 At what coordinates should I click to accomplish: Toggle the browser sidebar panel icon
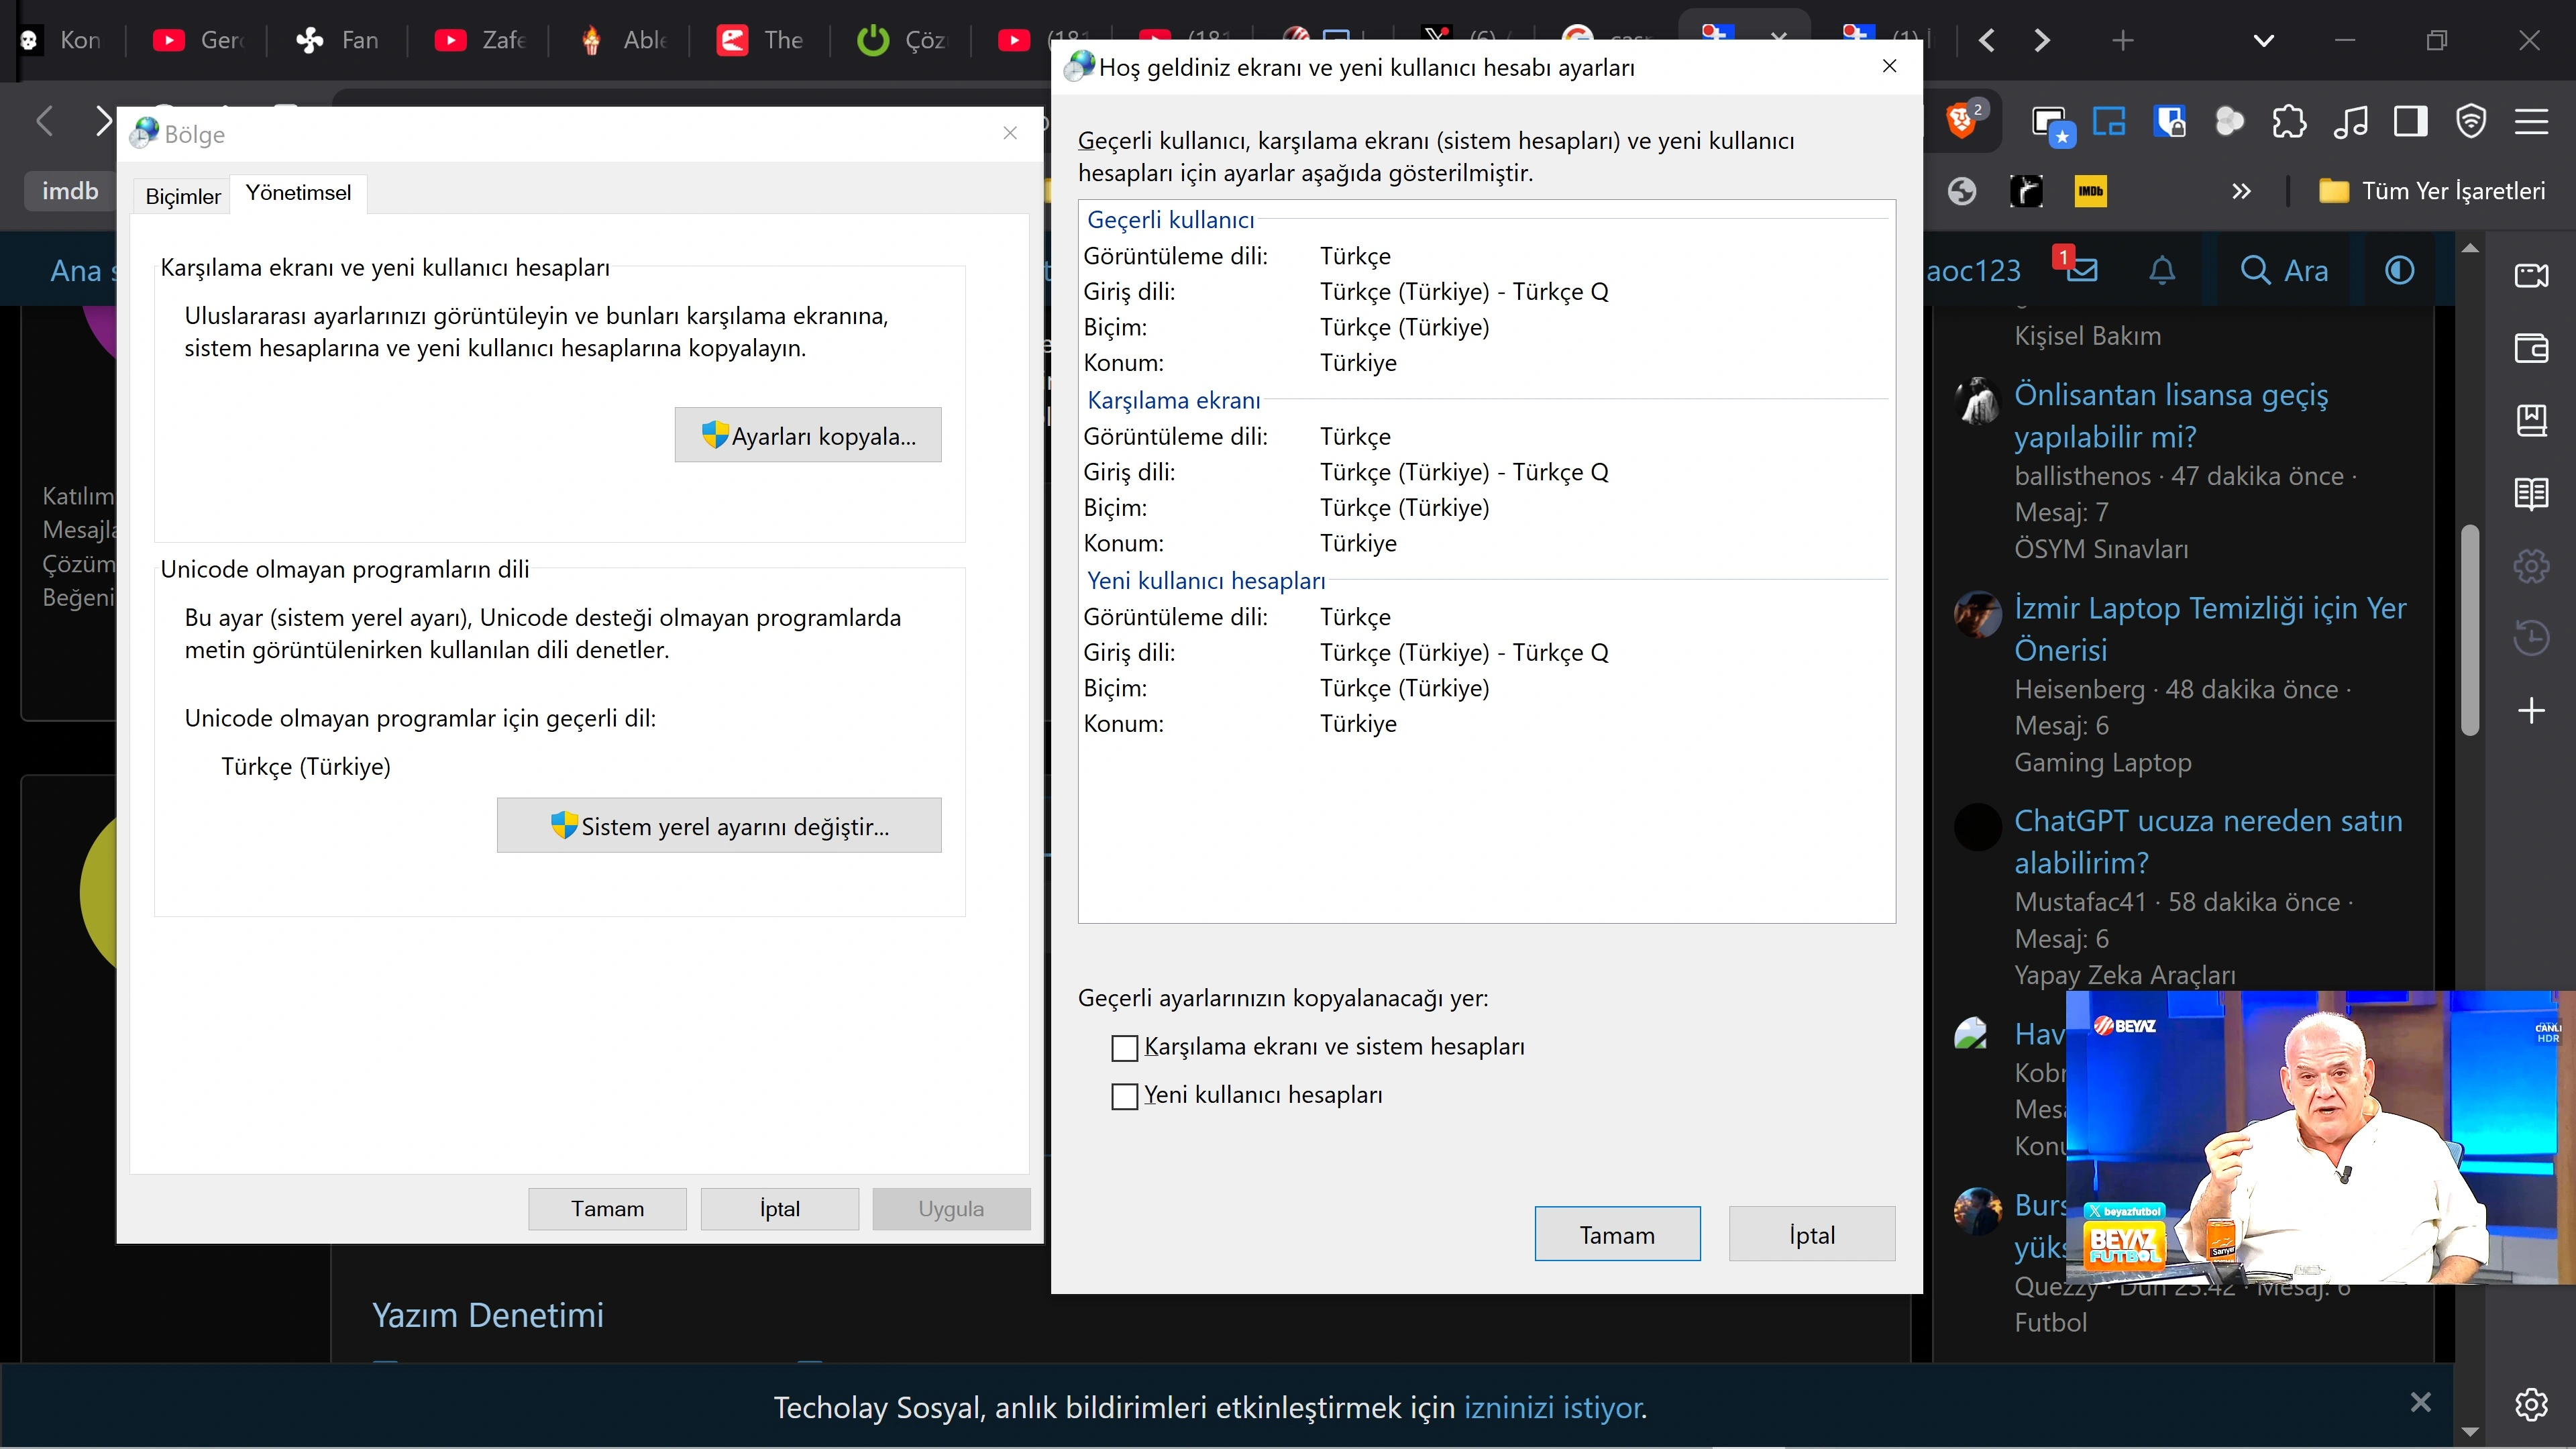2410,122
